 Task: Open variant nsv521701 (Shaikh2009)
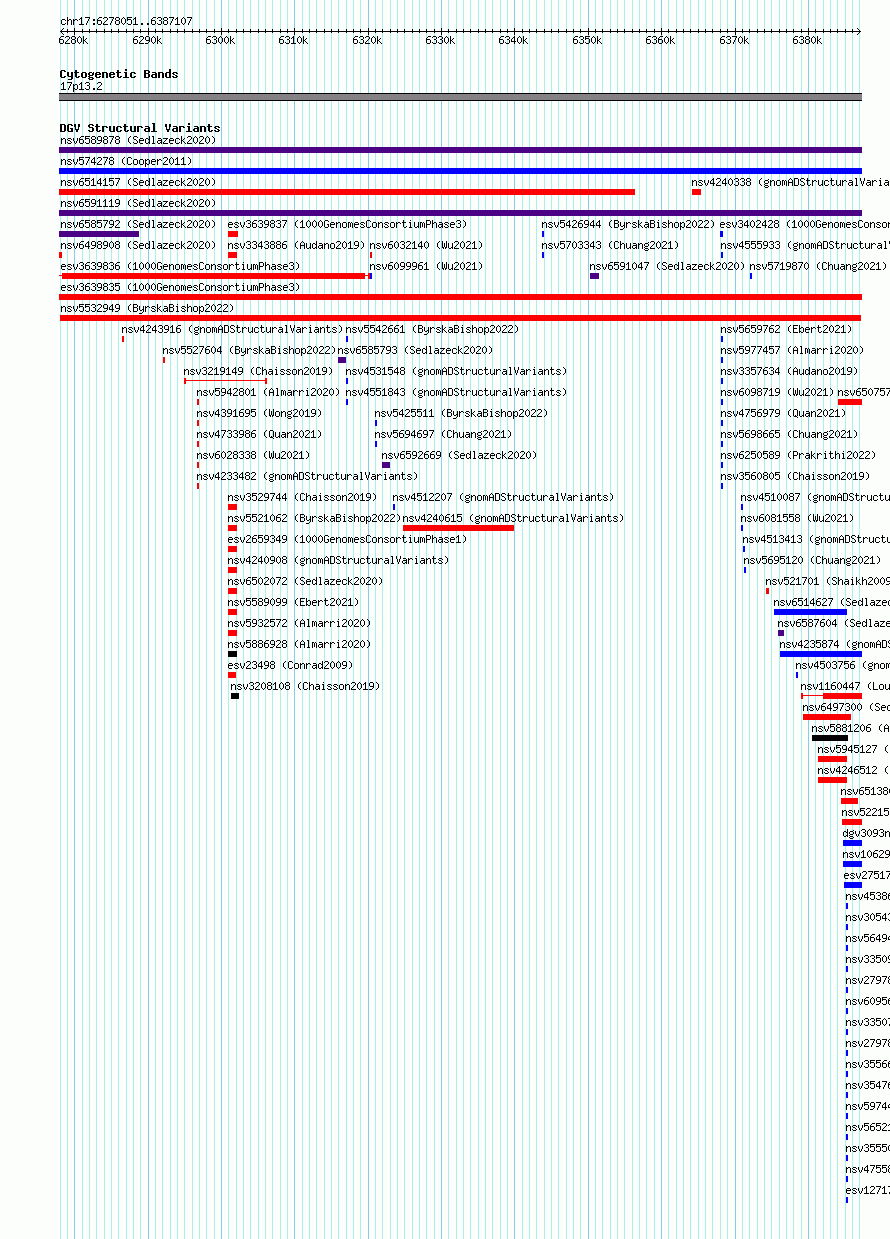[828, 581]
